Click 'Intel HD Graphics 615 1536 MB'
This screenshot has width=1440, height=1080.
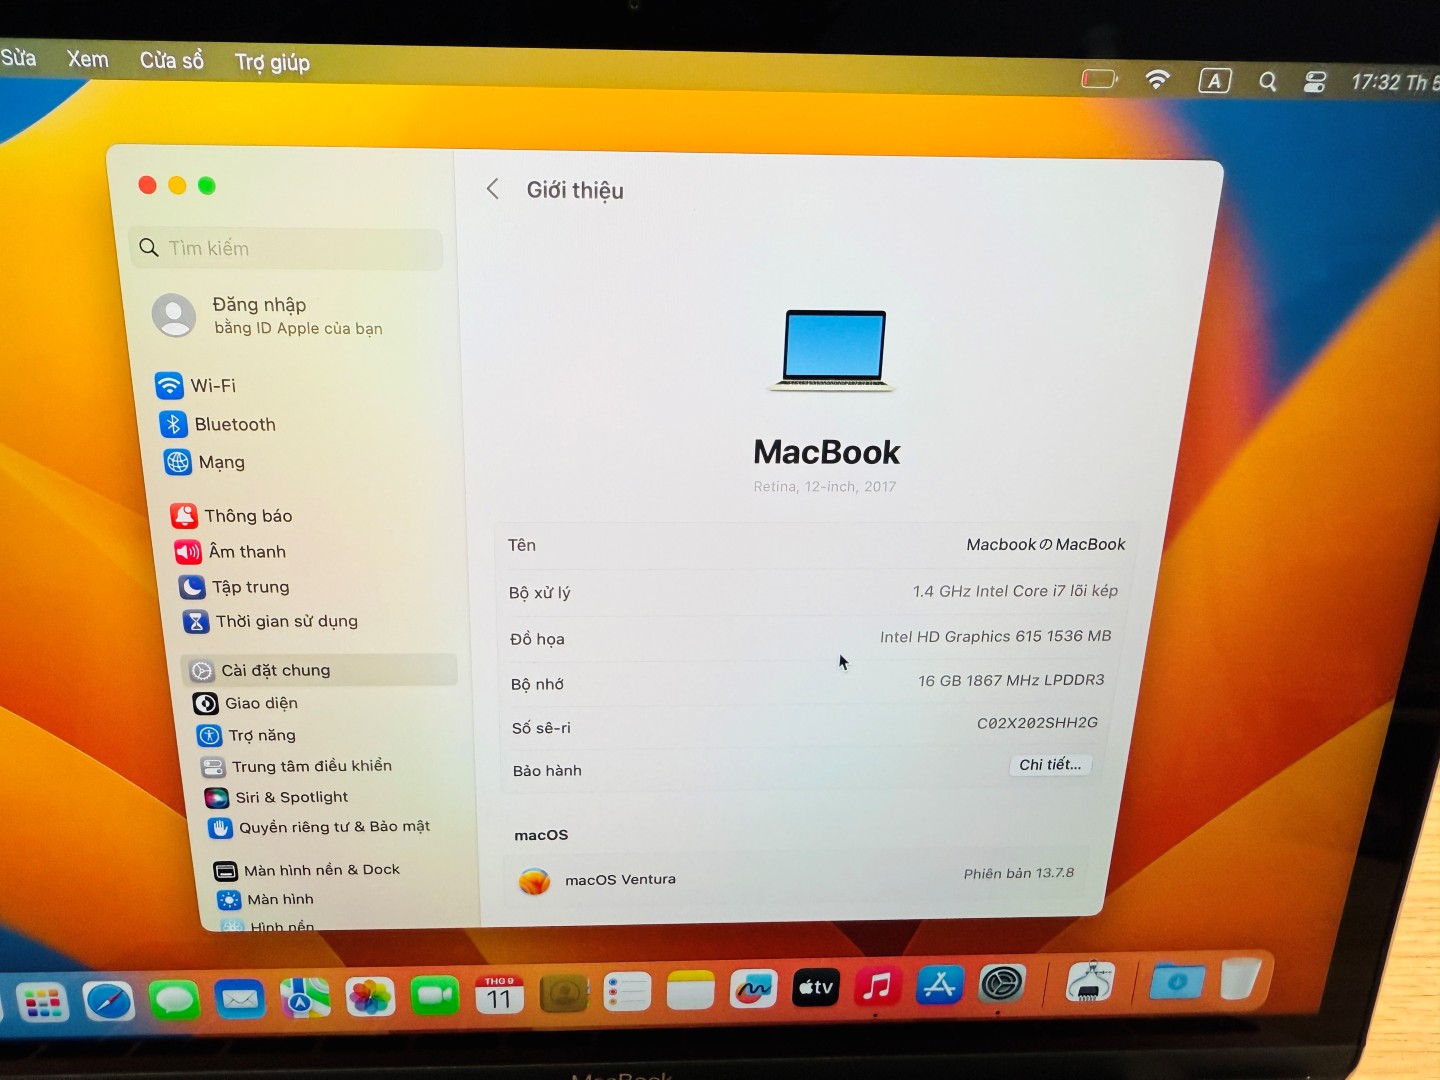(x=995, y=636)
